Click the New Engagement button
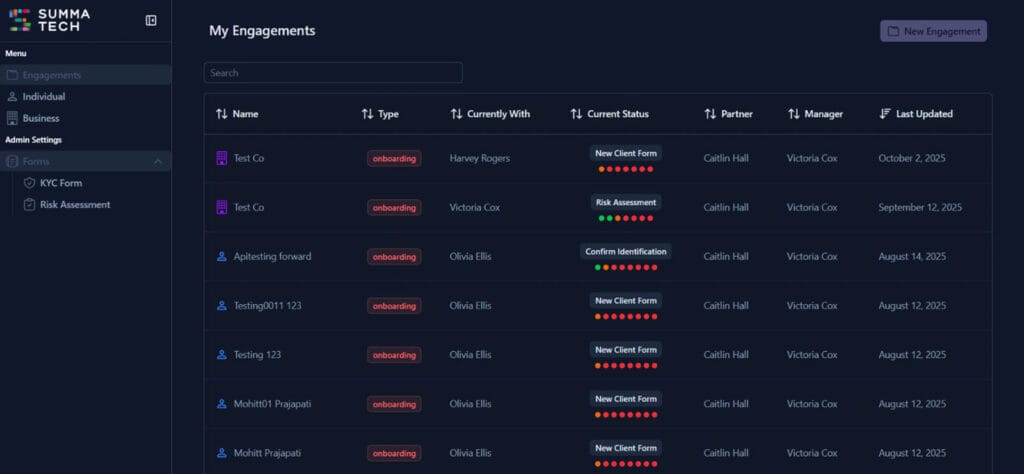Image resolution: width=1024 pixels, height=474 pixels. (933, 31)
